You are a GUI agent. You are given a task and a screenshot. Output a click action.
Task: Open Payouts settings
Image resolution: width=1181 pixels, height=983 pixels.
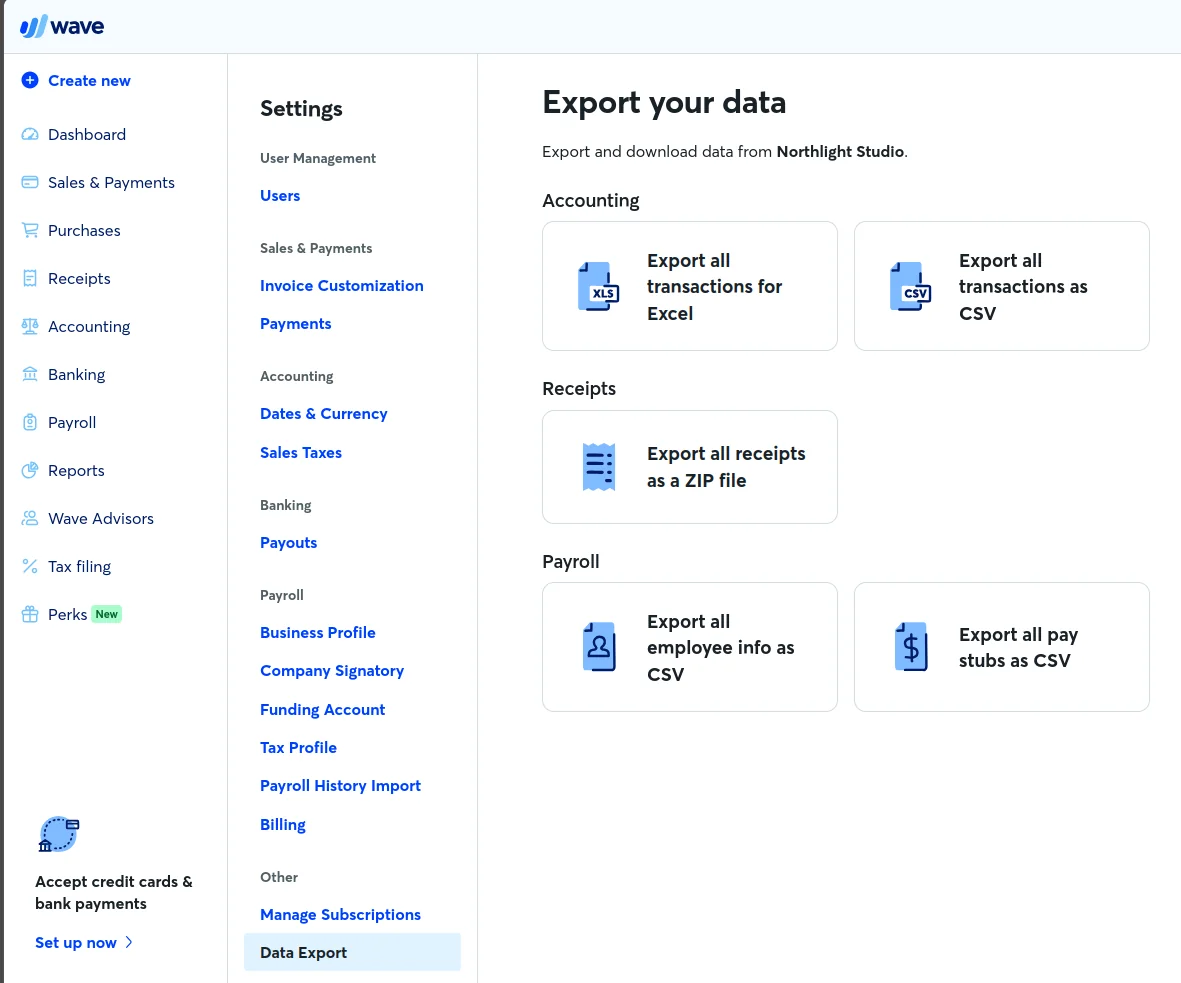pos(288,542)
